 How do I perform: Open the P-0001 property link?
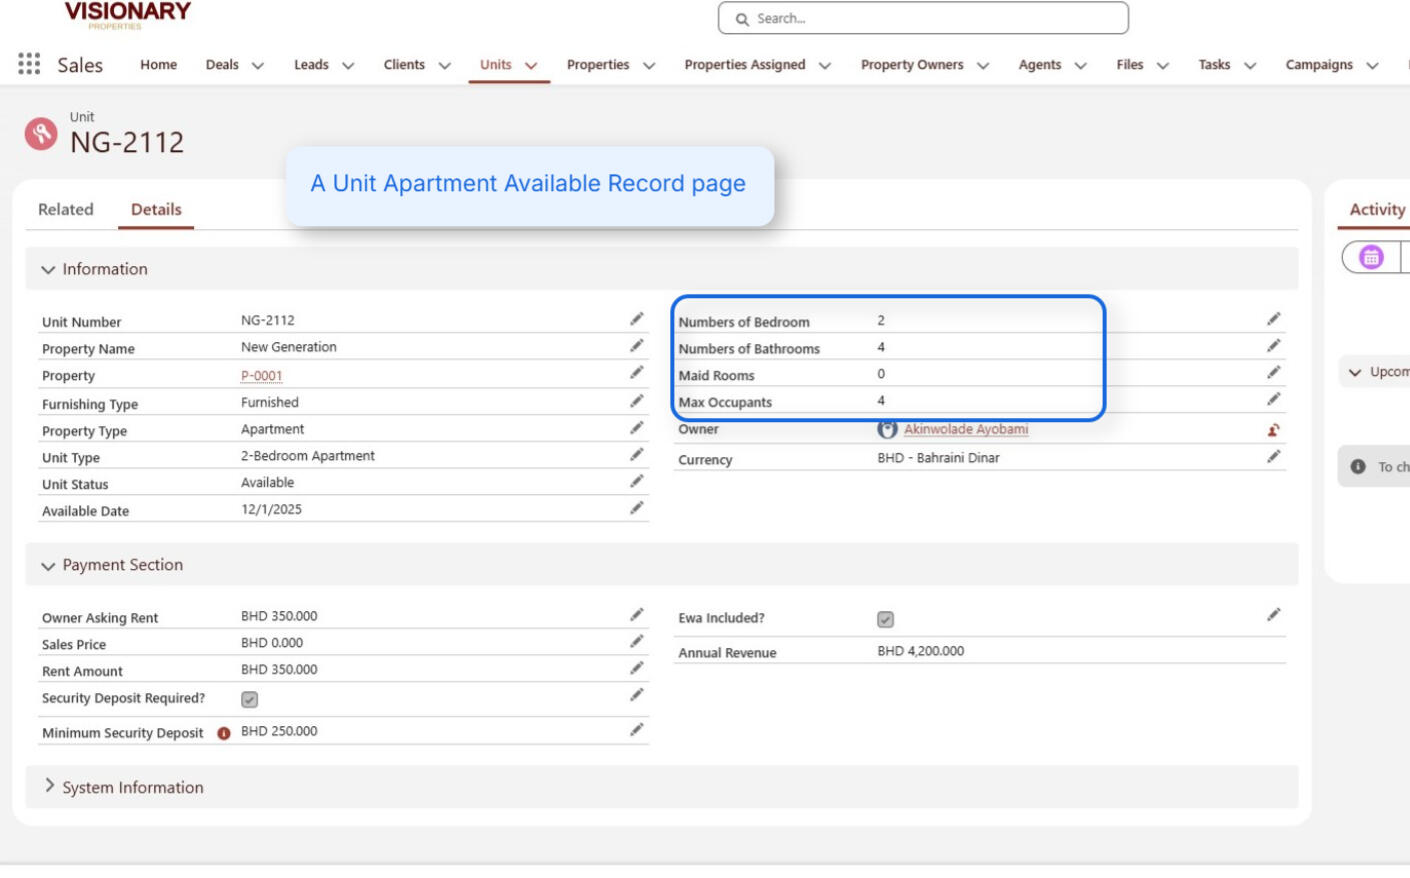point(261,376)
